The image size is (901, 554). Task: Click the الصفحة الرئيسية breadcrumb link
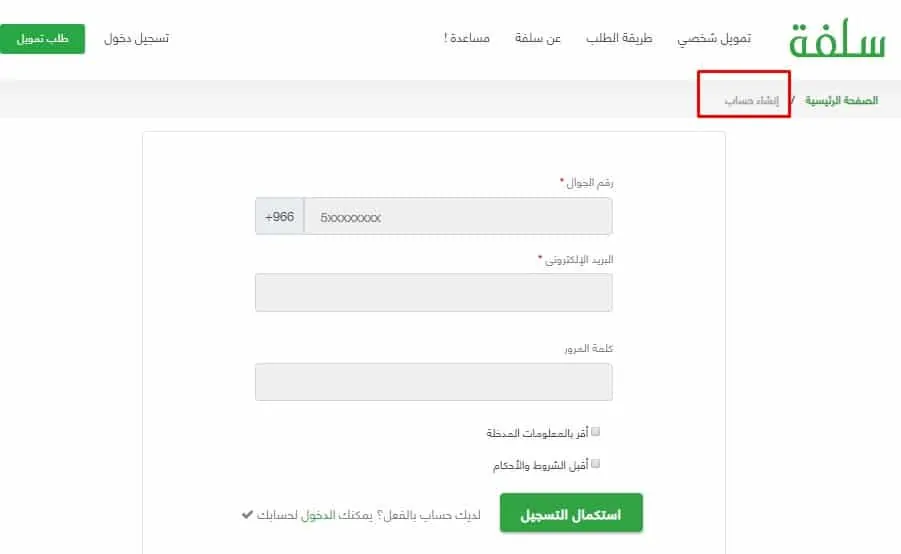coord(841,101)
